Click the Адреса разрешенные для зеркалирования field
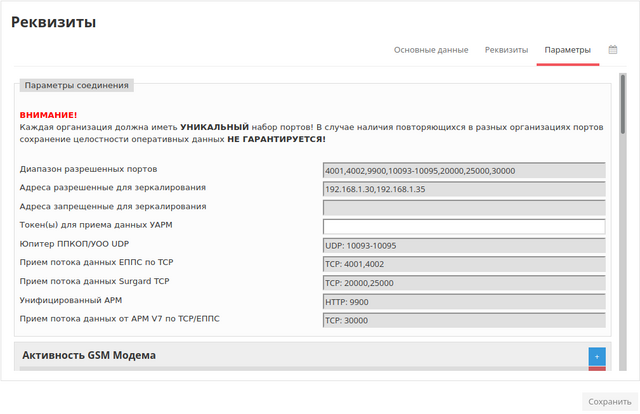The height and width of the screenshot is (414, 640). tap(464, 189)
